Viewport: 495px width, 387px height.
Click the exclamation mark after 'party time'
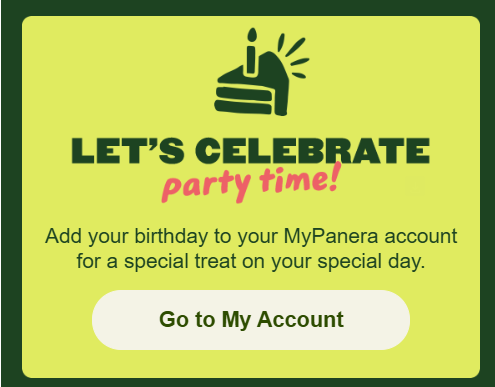(x=334, y=177)
